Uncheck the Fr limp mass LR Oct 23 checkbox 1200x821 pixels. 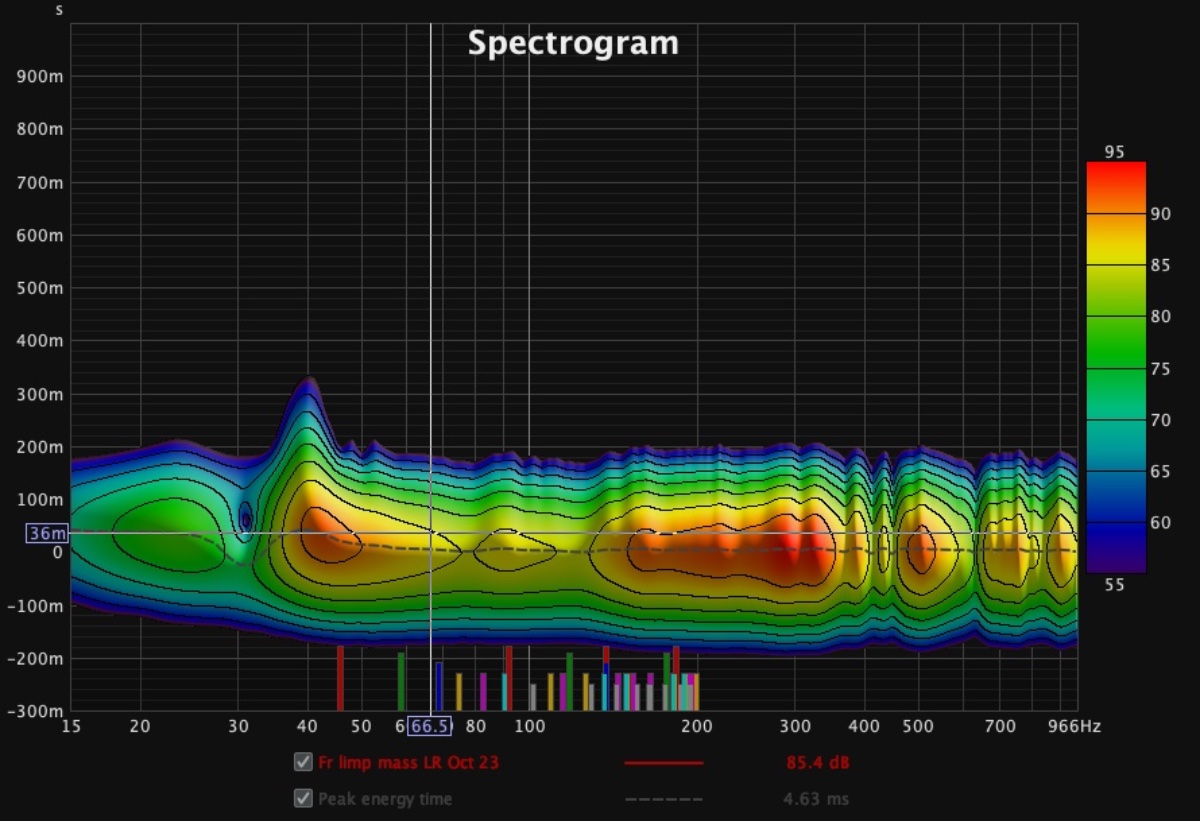click(x=303, y=763)
